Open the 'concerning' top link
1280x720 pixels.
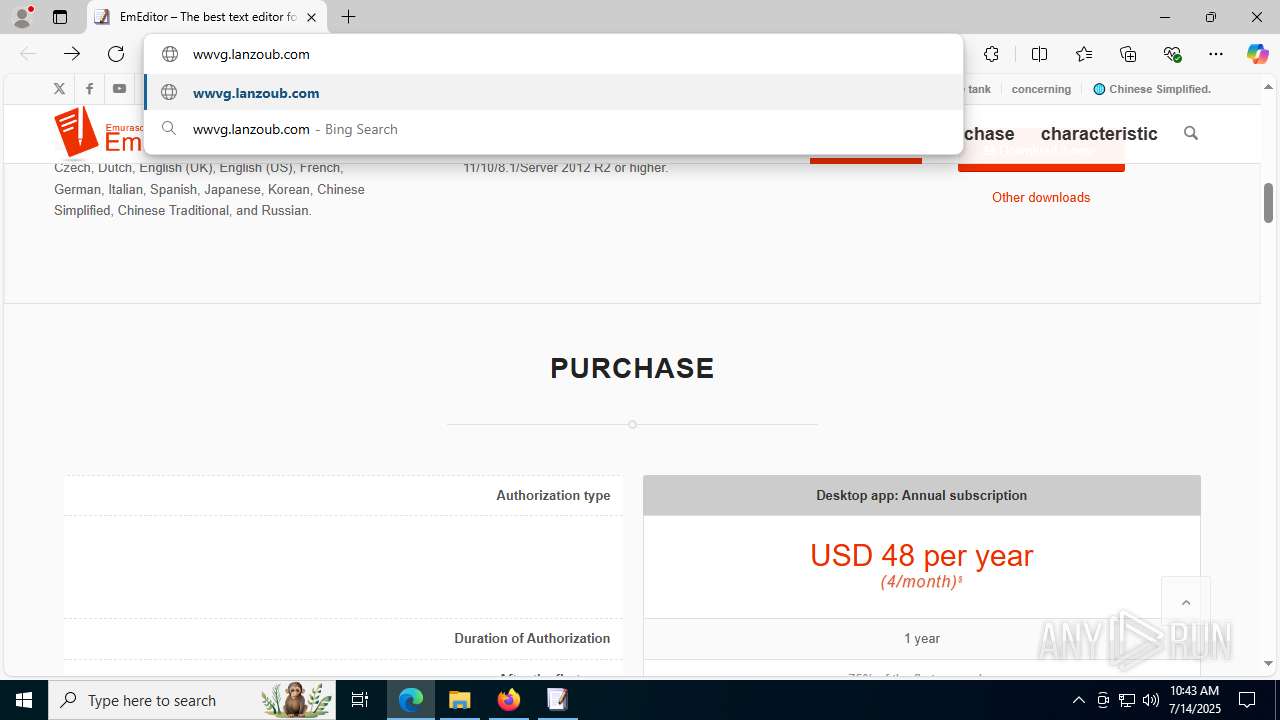click(x=1041, y=89)
